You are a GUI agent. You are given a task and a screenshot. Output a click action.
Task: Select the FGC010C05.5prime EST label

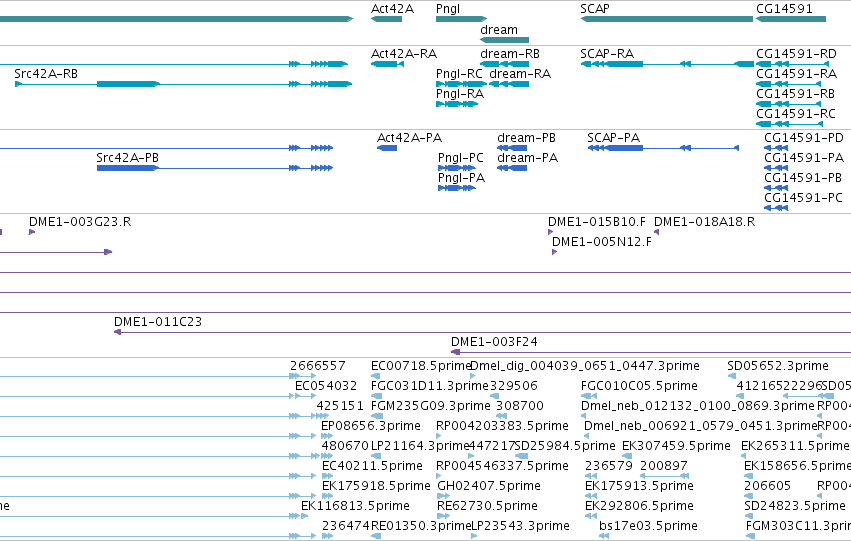(x=639, y=386)
